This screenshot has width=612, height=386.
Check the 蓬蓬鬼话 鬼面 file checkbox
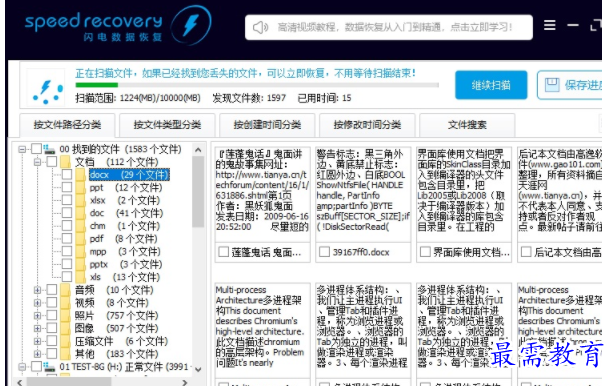click(224, 252)
